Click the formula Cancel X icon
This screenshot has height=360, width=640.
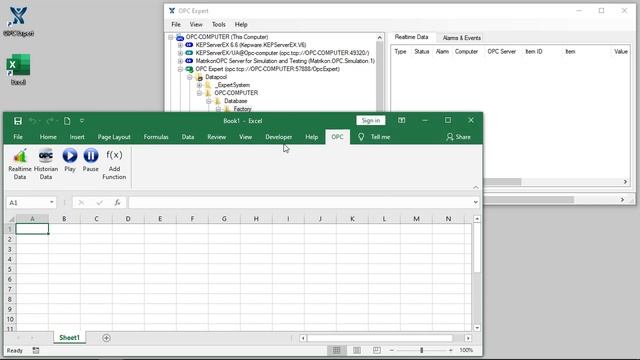(x=81, y=202)
